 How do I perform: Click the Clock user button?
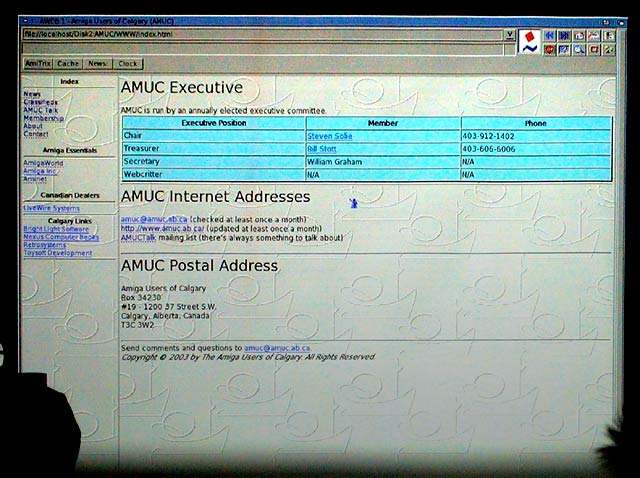pos(128,64)
